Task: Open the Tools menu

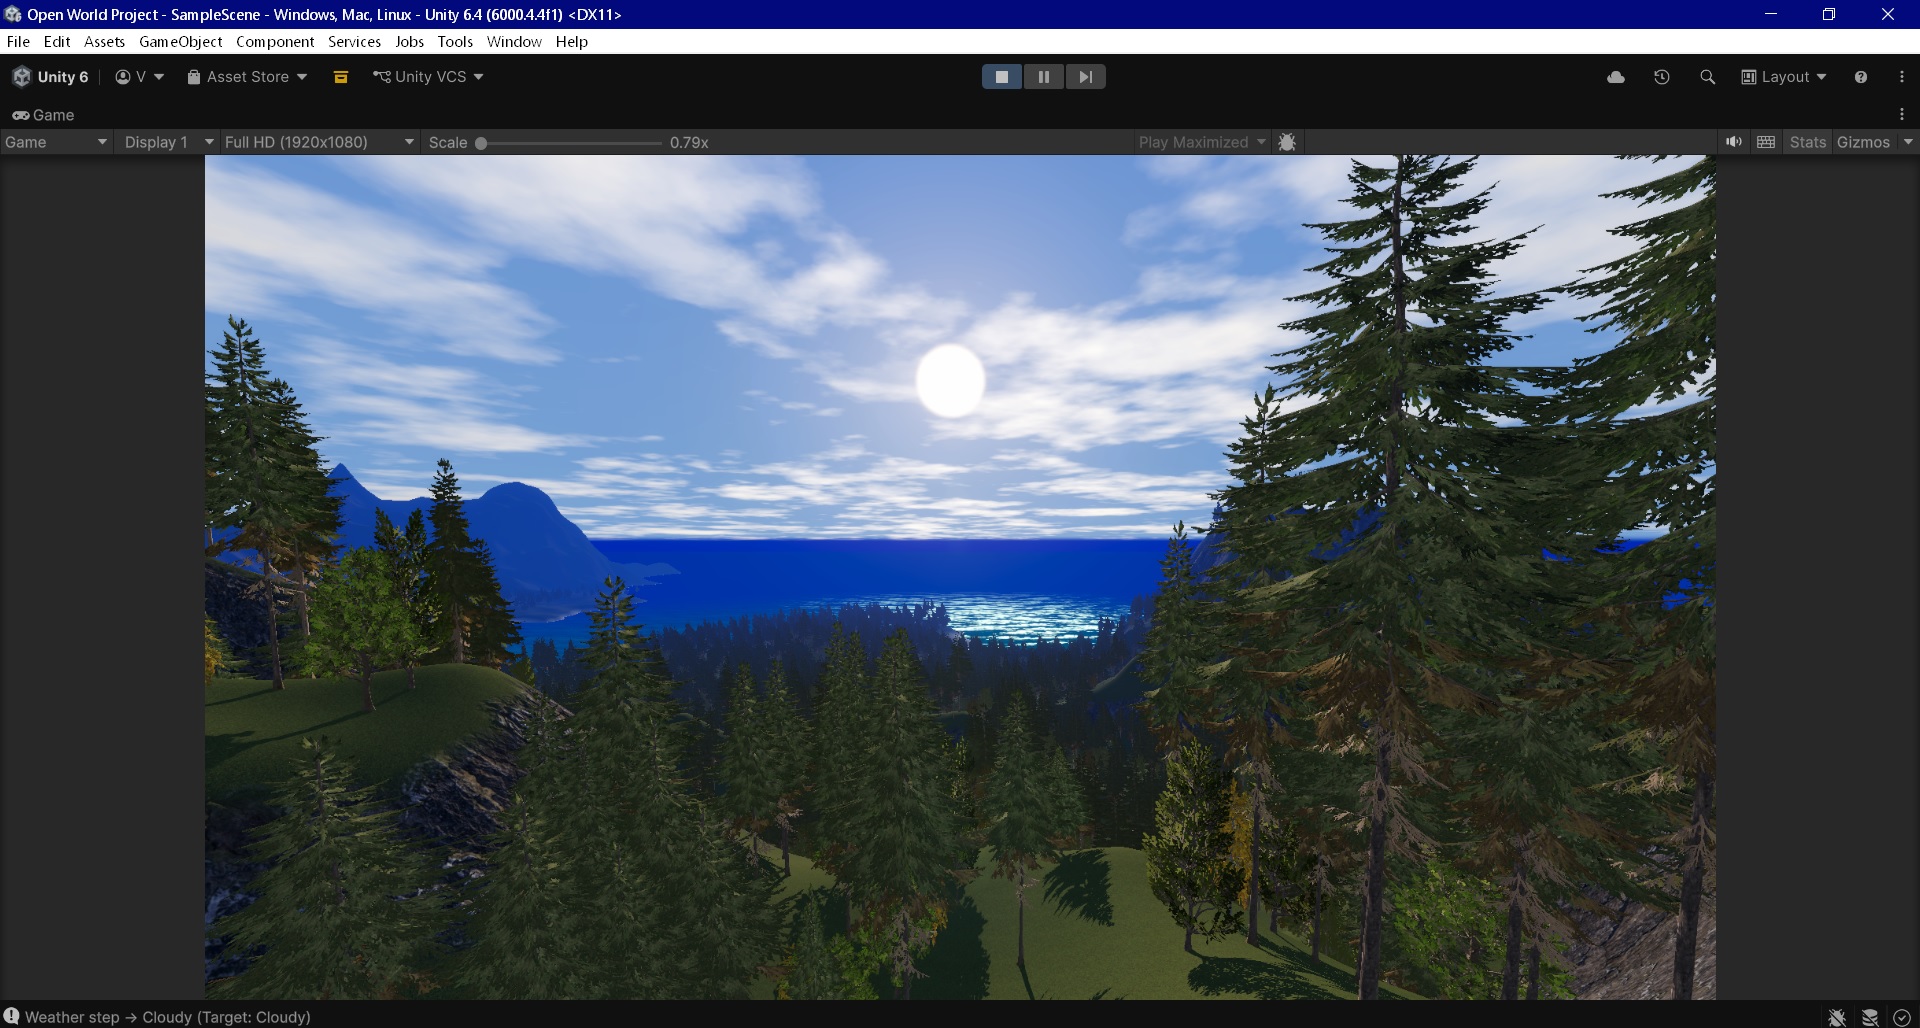Action: (455, 42)
